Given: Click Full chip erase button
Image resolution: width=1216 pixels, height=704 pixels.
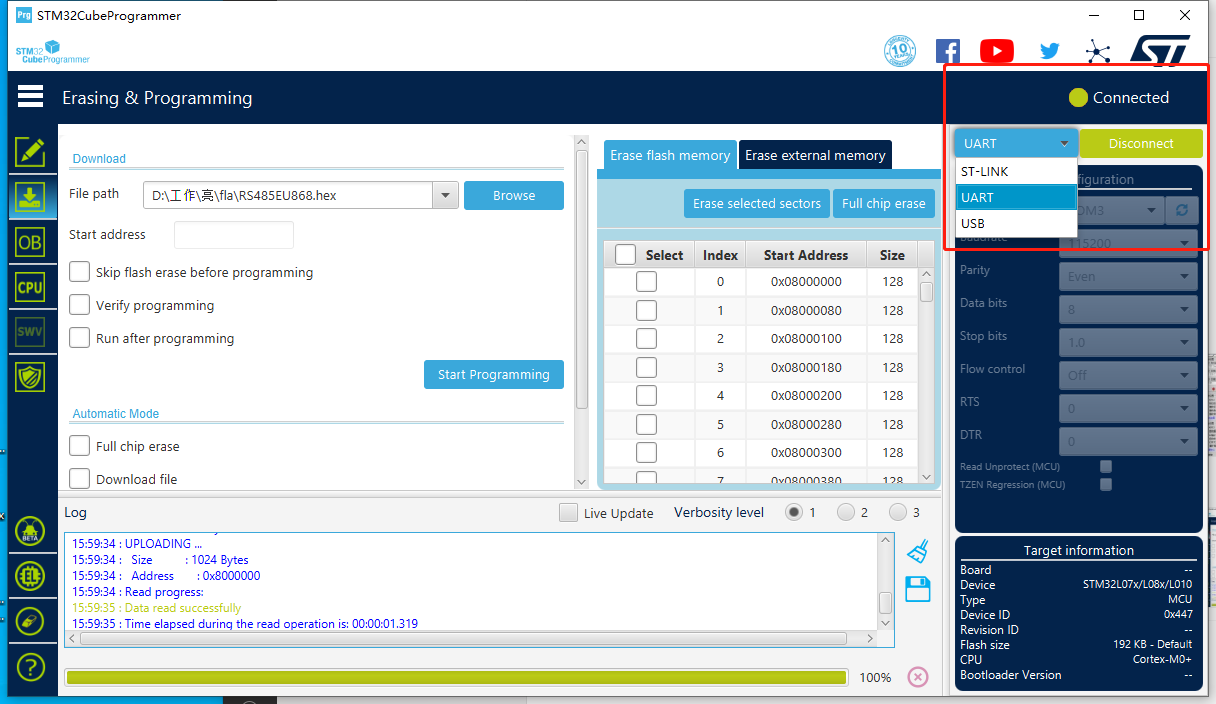Looking at the screenshot, I should [883, 203].
